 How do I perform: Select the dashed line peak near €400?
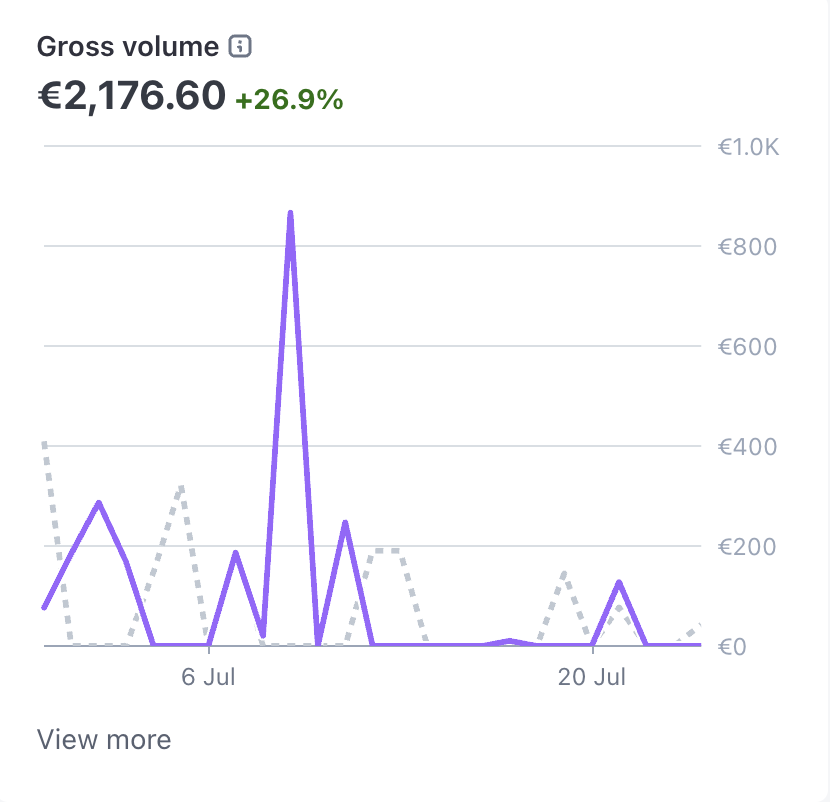[x=44, y=440]
